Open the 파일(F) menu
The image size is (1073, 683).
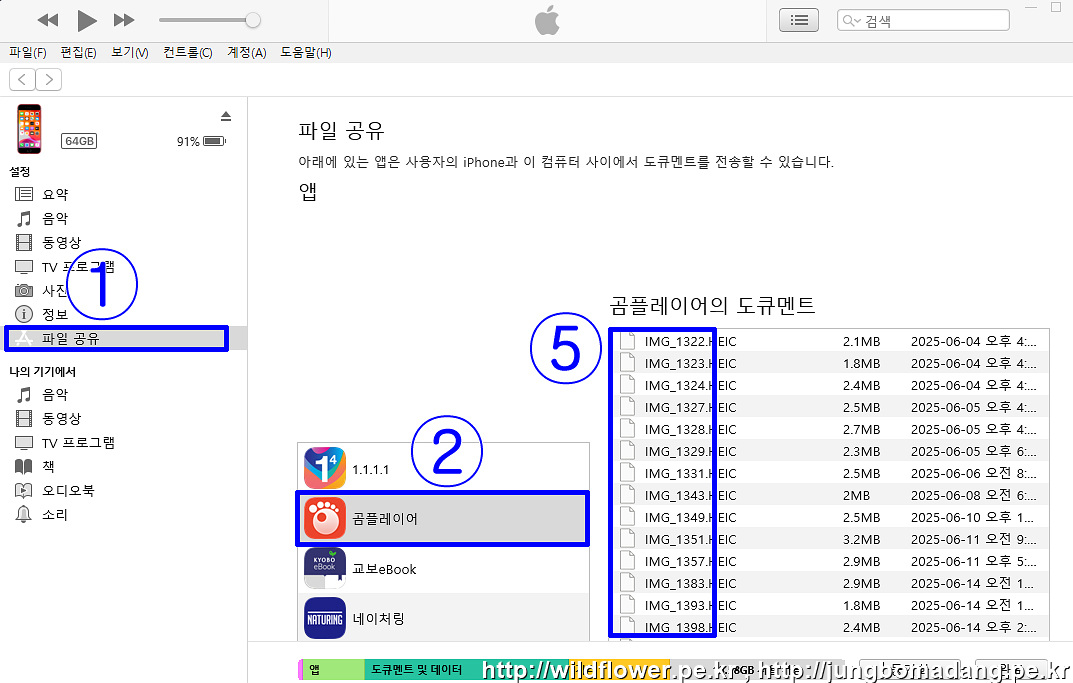pyautogui.click(x=27, y=53)
